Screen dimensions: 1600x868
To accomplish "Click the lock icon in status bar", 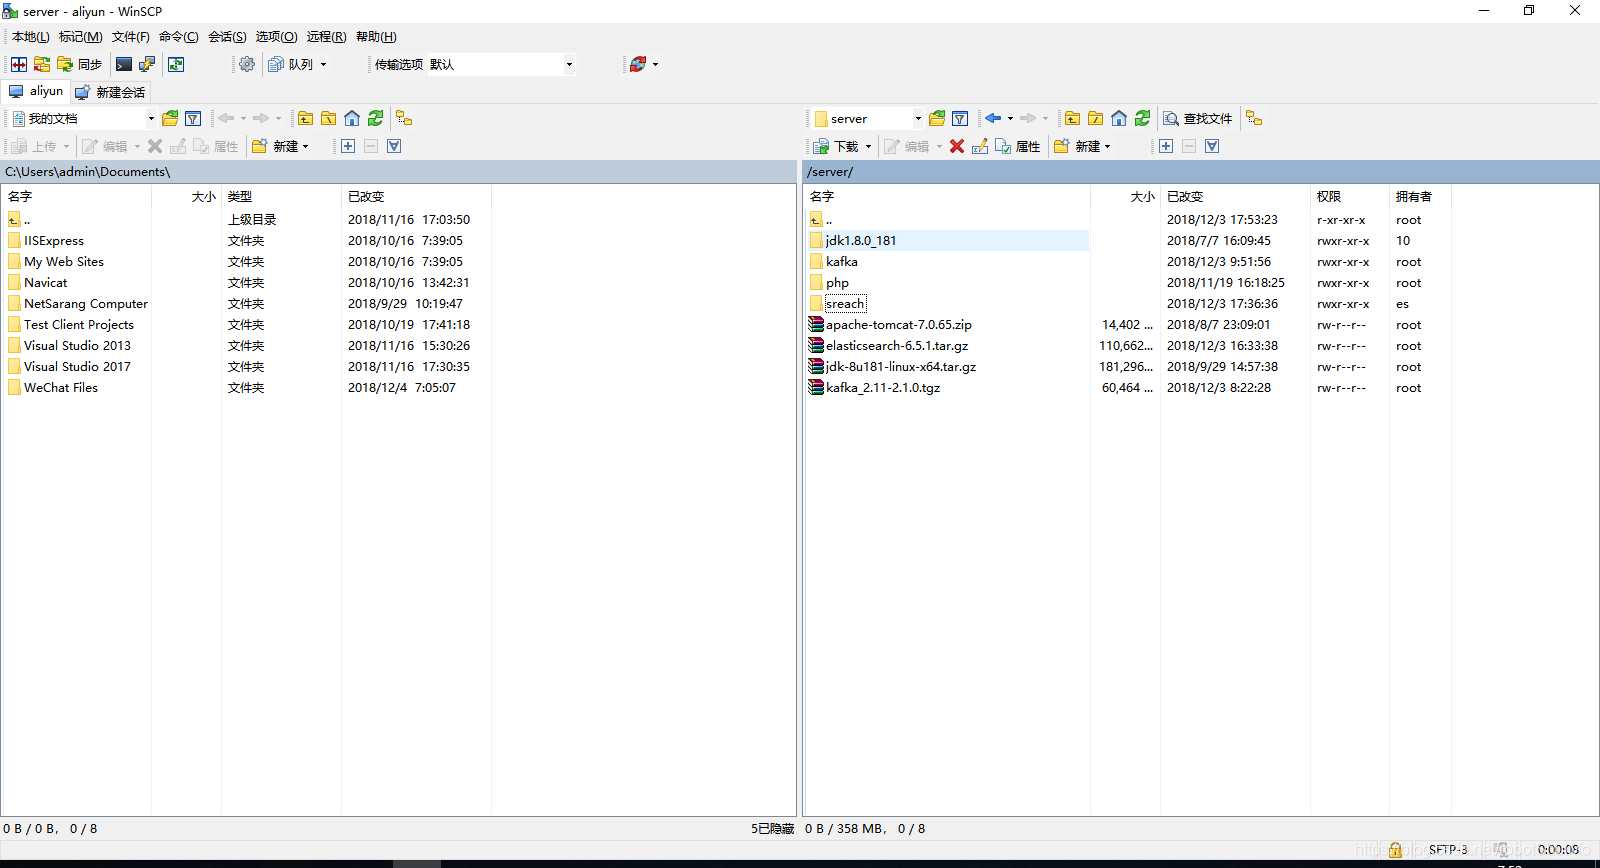I will coord(1395,850).
